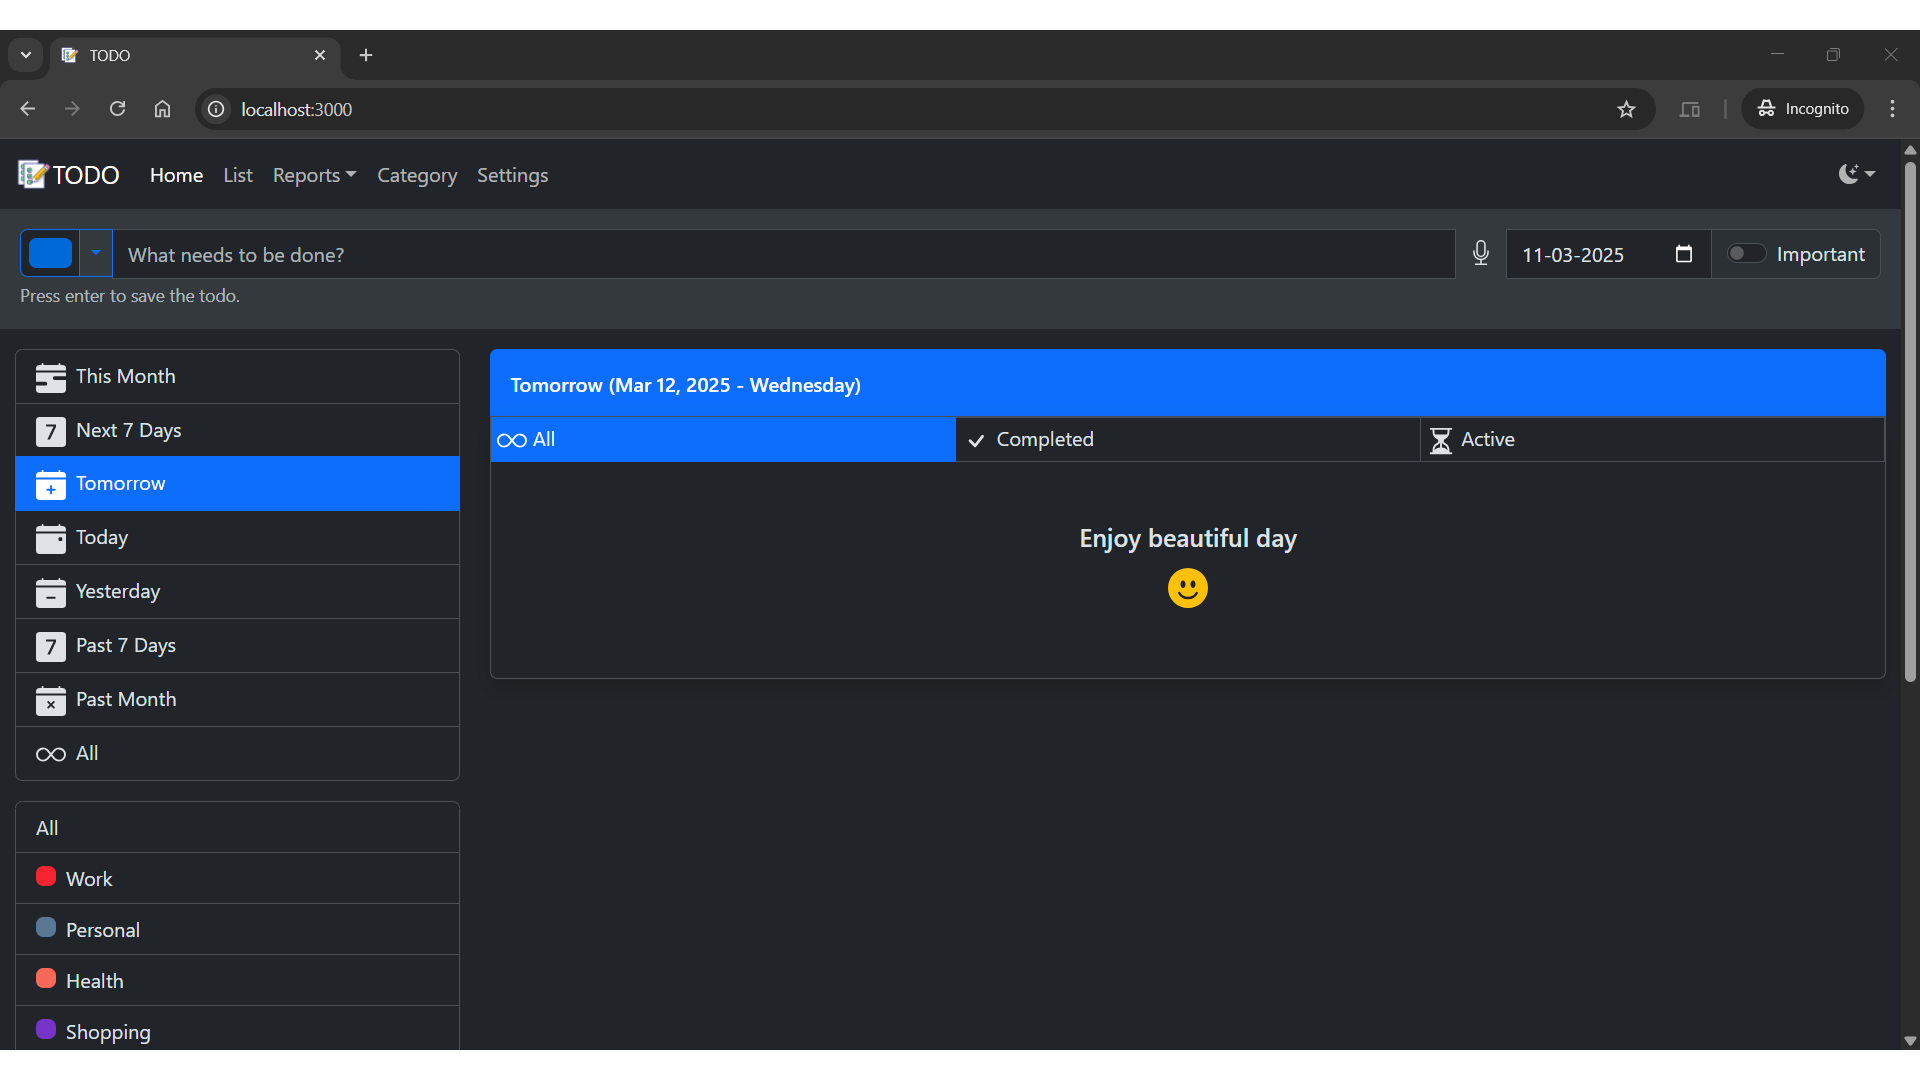Image resolution: width=1920 pixels, height=1080 pixels.
Task: Select the Past Month filter
Action: [237, 700]
